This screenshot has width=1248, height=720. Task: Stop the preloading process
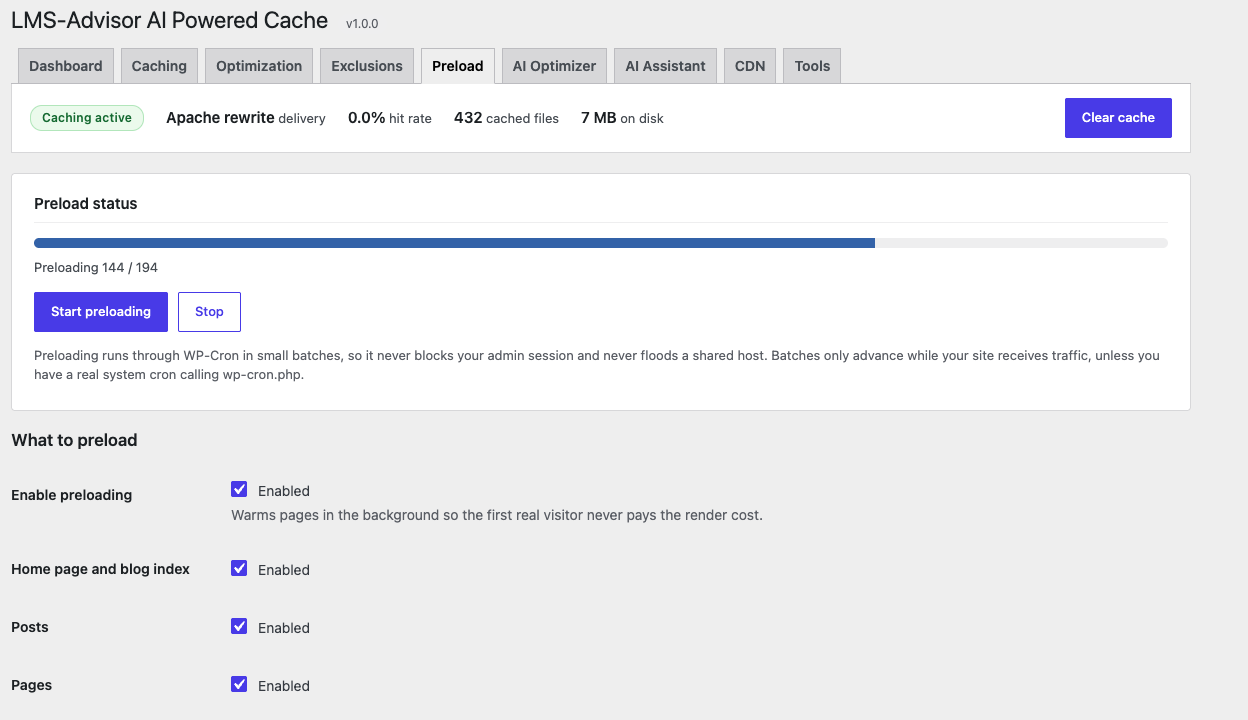tap(209, 312)
